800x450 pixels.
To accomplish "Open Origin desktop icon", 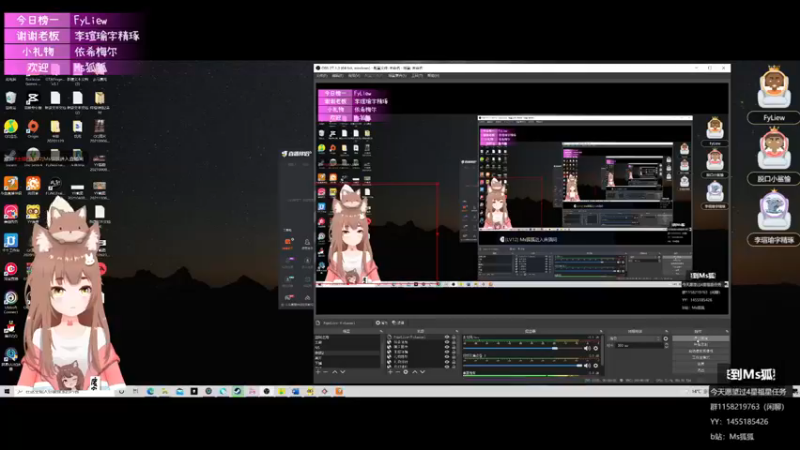I will pyautogui.click(x=33, y=128).
